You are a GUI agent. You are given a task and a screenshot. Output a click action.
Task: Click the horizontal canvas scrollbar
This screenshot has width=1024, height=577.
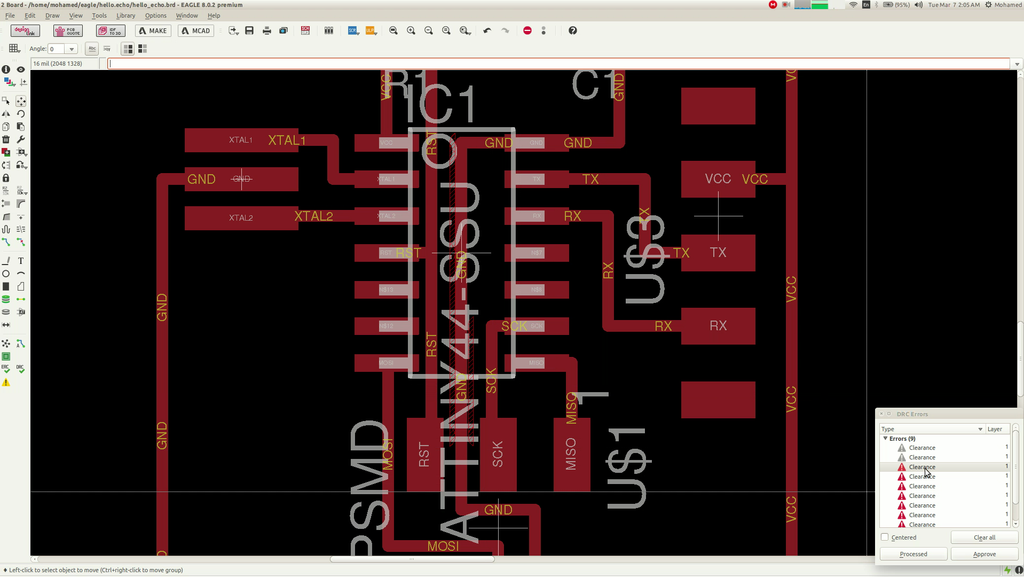click(x=411, y=559)
